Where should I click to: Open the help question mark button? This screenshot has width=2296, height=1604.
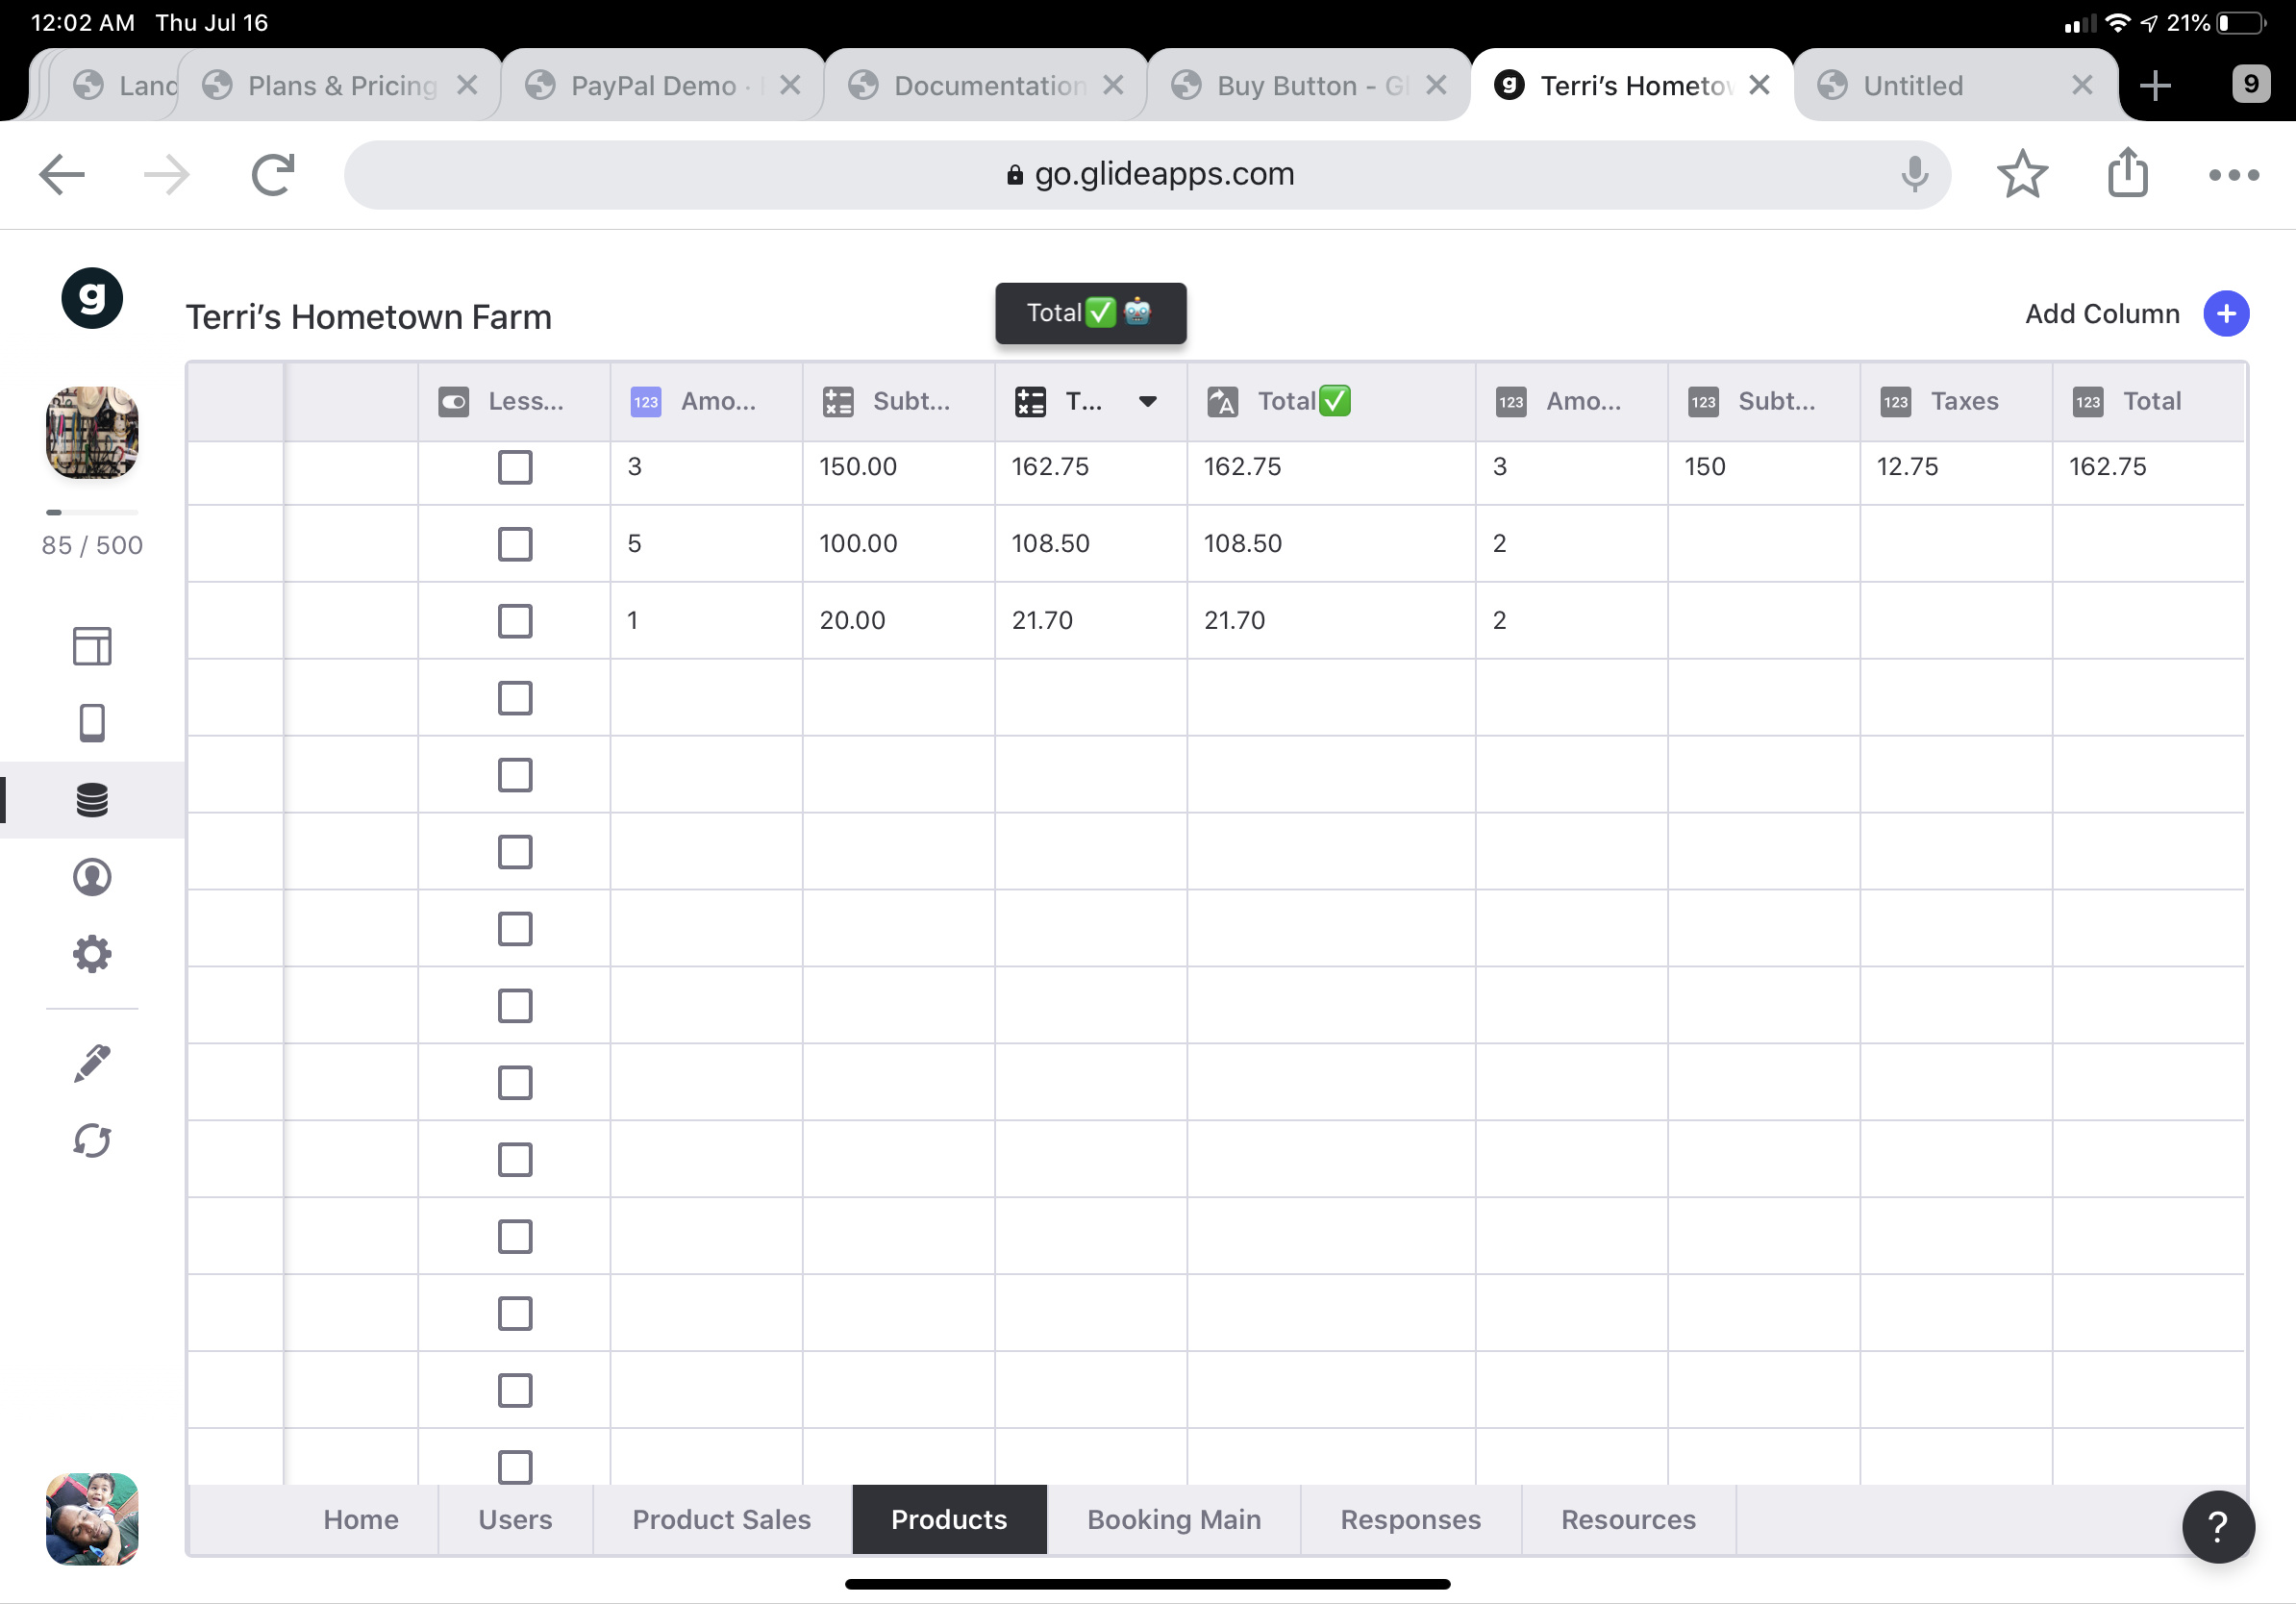2217,1525
